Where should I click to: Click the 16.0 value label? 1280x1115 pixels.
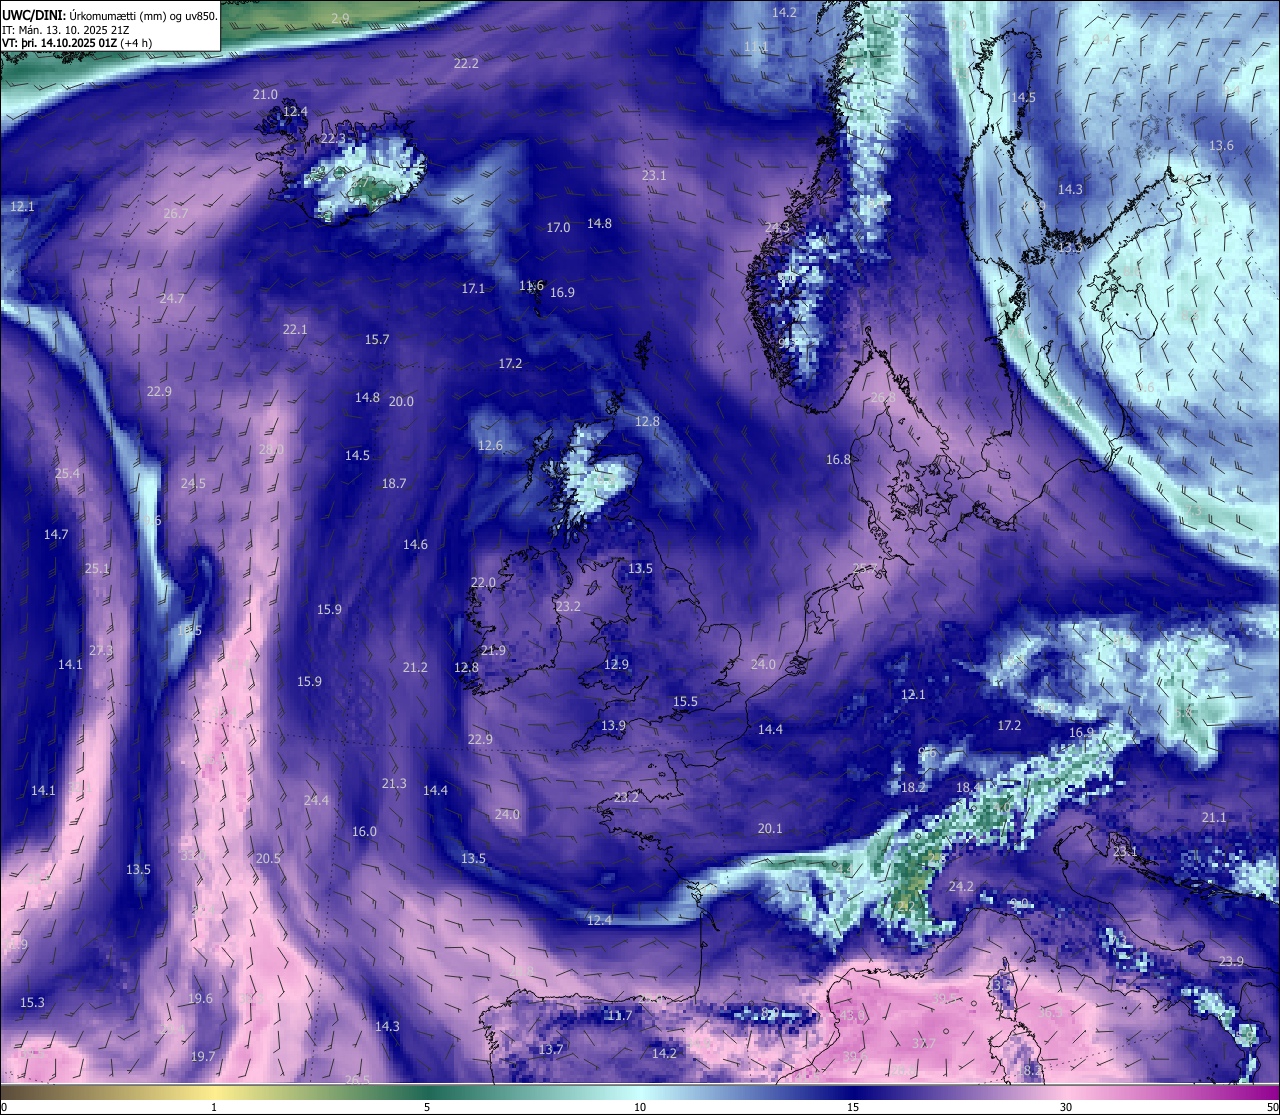(364, 832)
